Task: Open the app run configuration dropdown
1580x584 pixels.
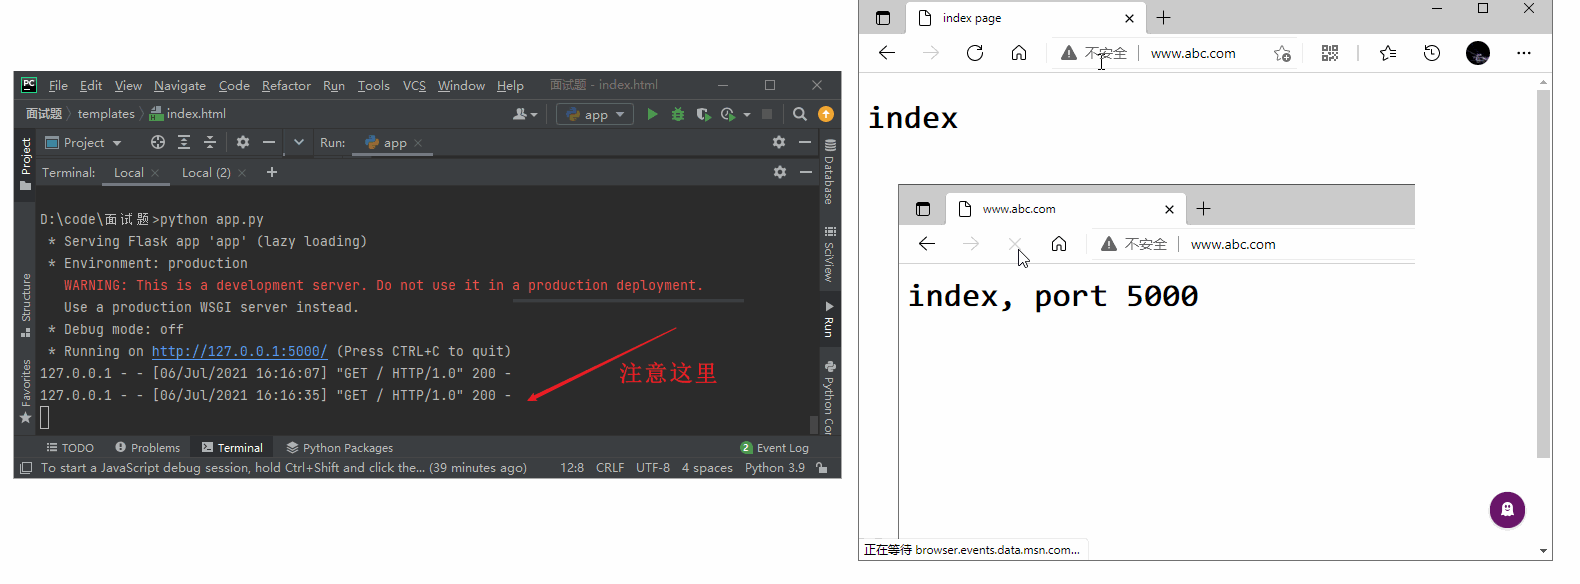Action: tap(595, 114)
